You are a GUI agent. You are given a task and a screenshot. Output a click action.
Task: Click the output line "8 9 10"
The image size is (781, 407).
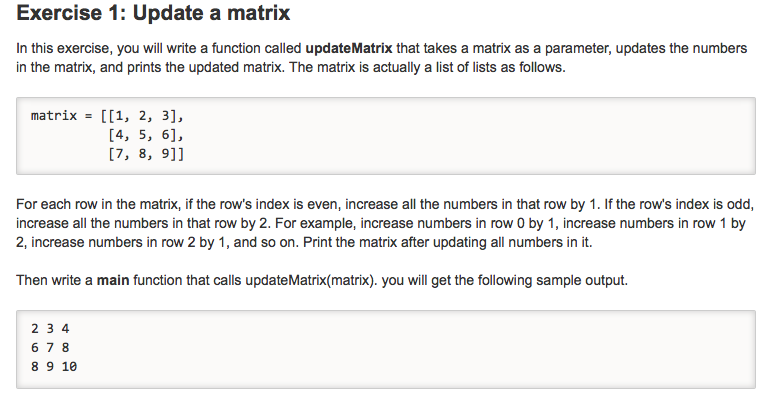click(54, 367)
